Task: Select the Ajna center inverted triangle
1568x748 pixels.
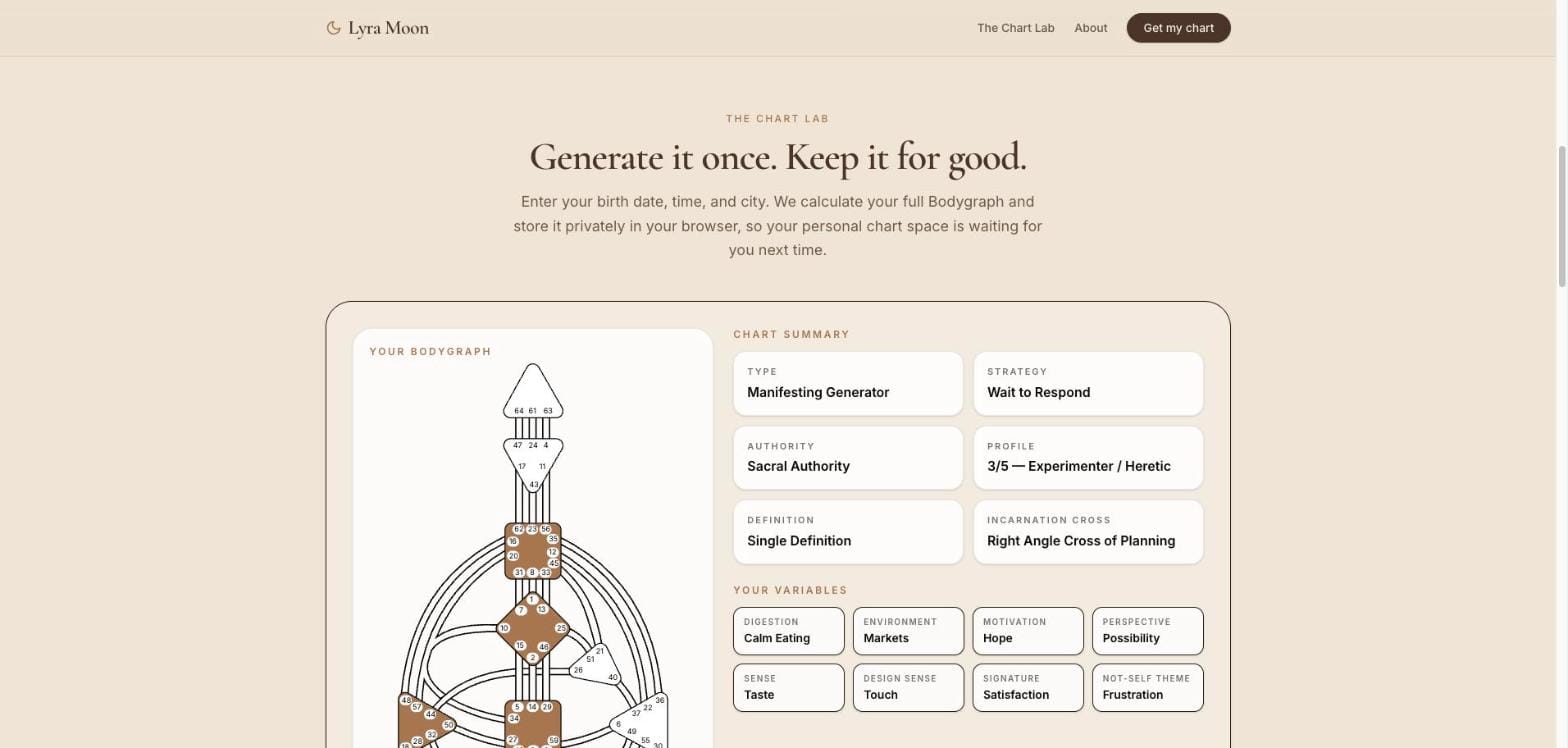Action: (x=533, y=462)
